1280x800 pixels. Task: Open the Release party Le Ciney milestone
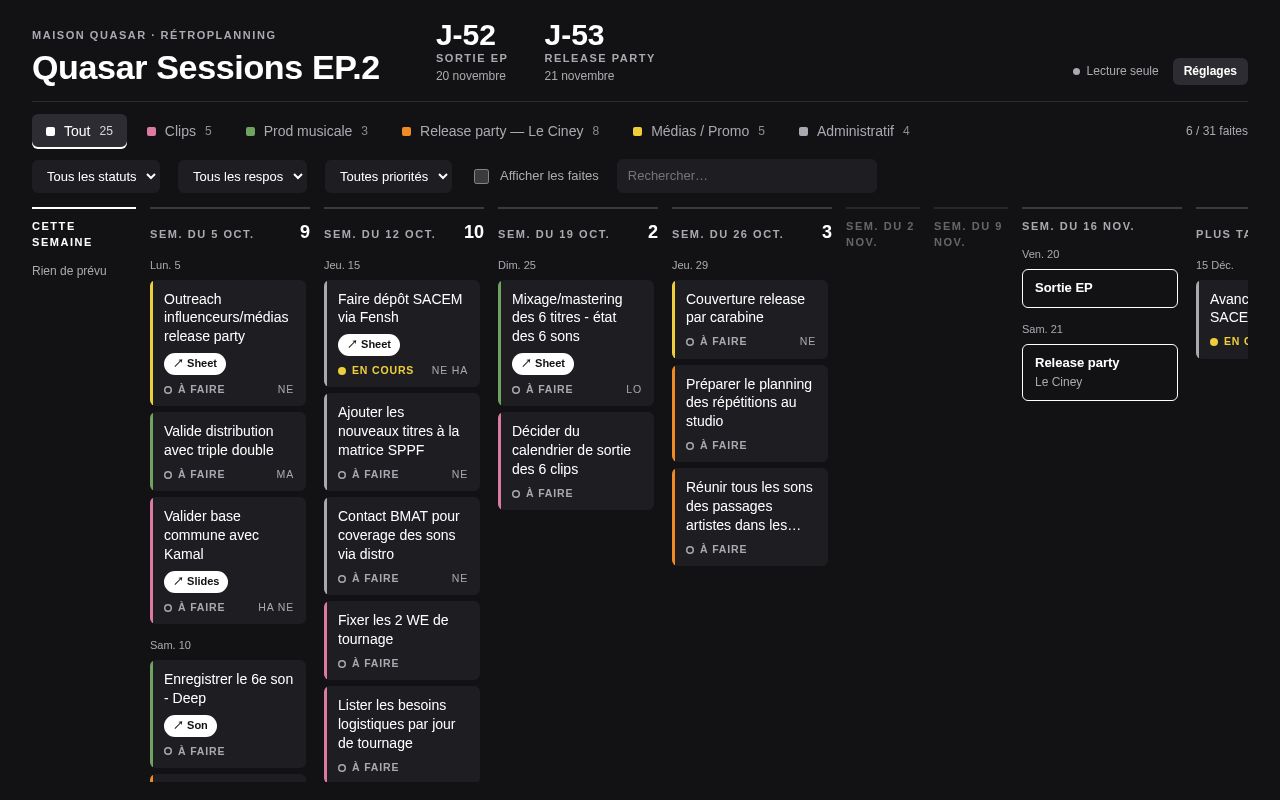1100,372
